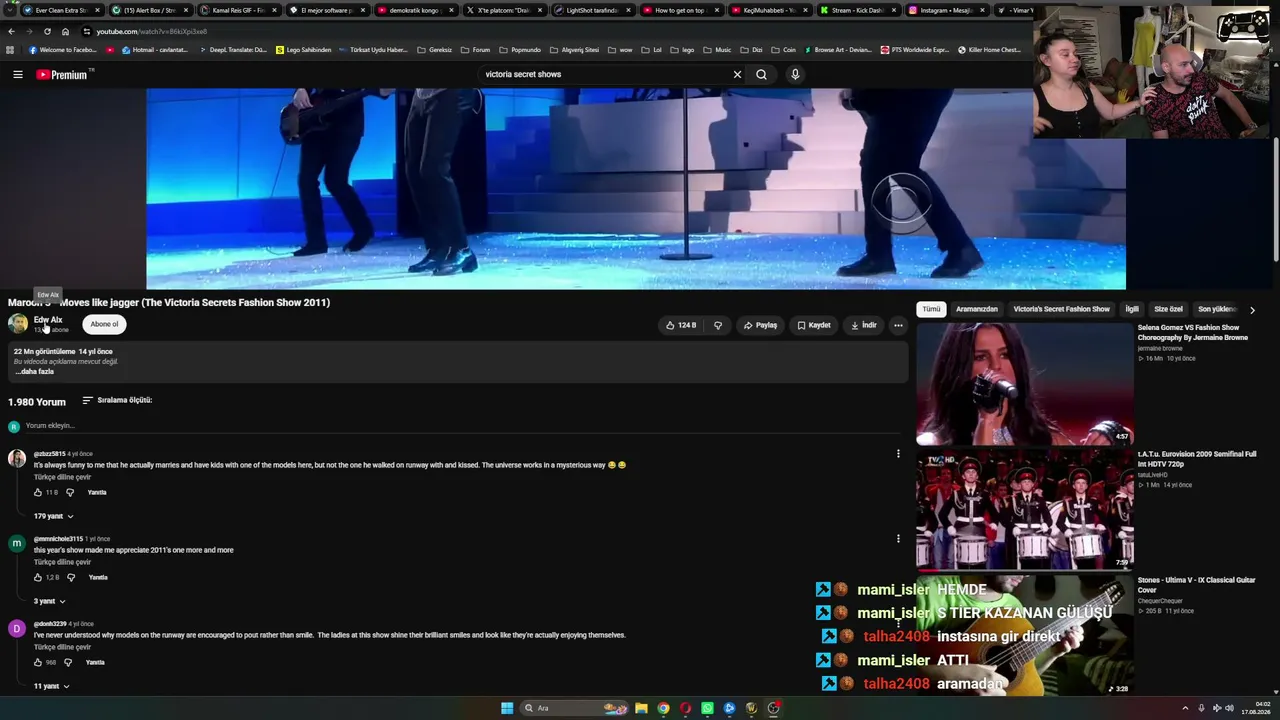Like the comment by @donh3239
The width and height of the screenshot is (1280, 720).
(38, 662)
